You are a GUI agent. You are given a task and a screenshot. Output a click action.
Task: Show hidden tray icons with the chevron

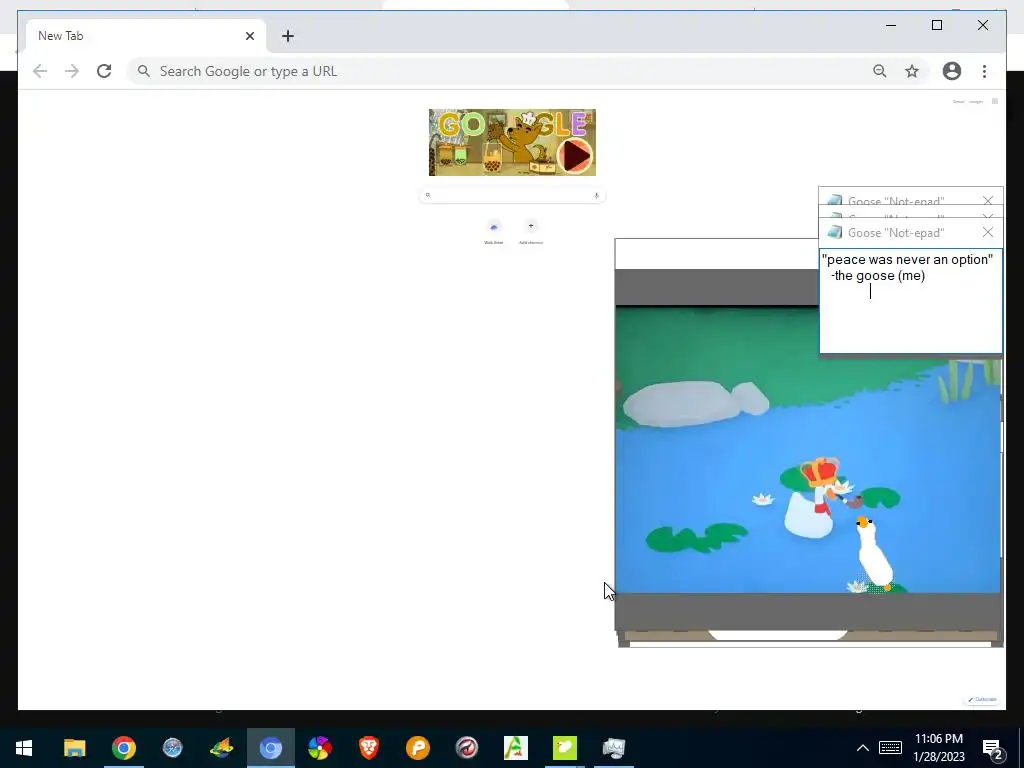coord(863,748)
